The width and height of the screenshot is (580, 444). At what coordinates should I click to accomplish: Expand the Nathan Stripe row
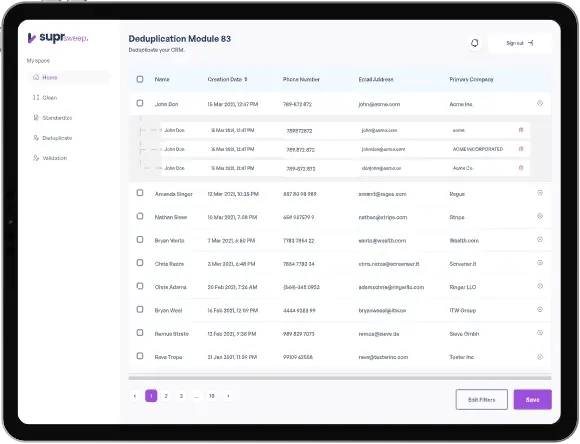click(x=540, y=216)
